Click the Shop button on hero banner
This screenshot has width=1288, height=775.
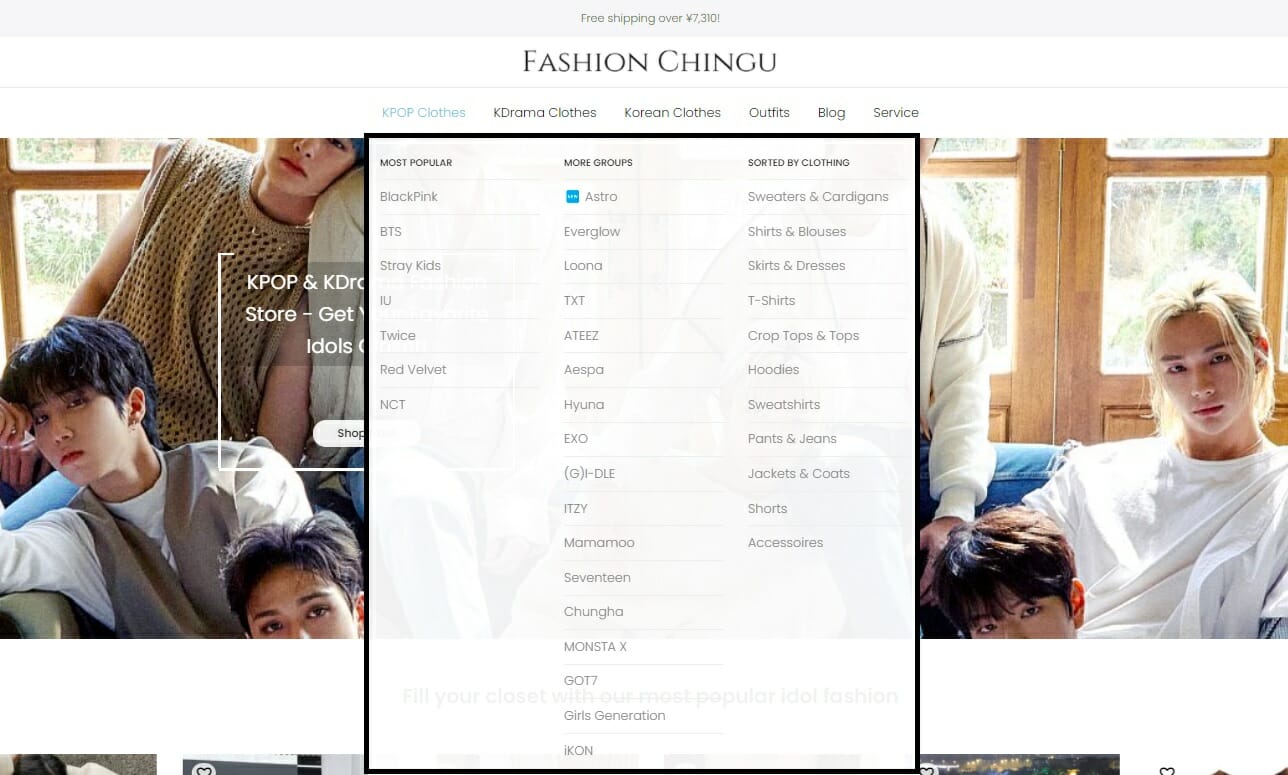pos(366,433)
